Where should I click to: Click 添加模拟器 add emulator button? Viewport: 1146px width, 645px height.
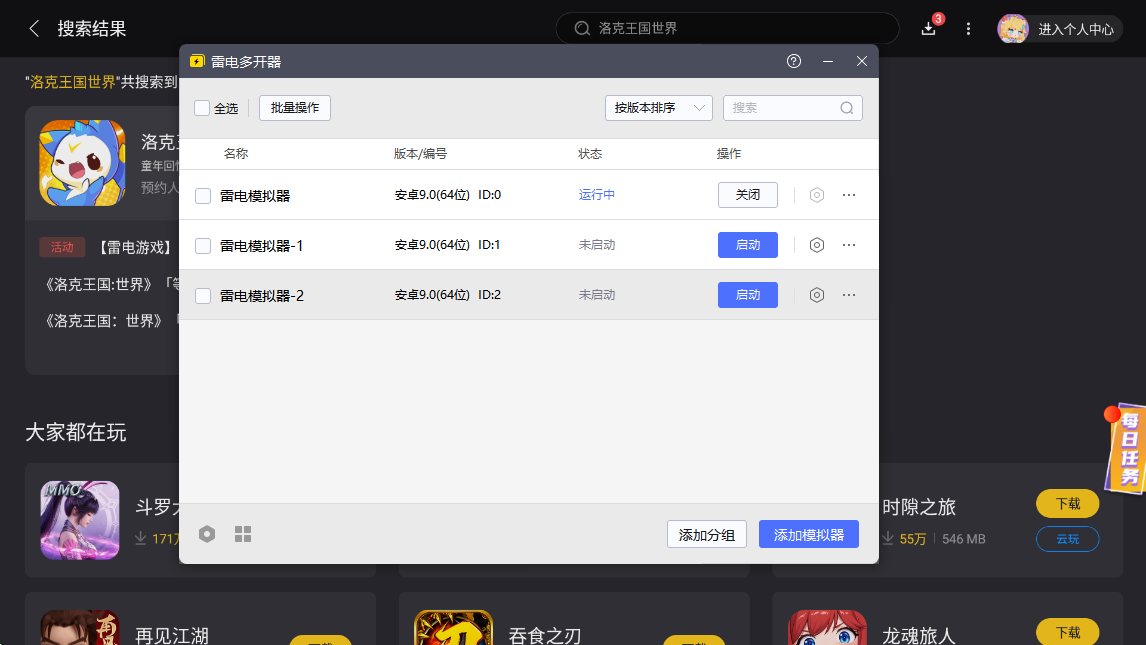pos(808,534)
